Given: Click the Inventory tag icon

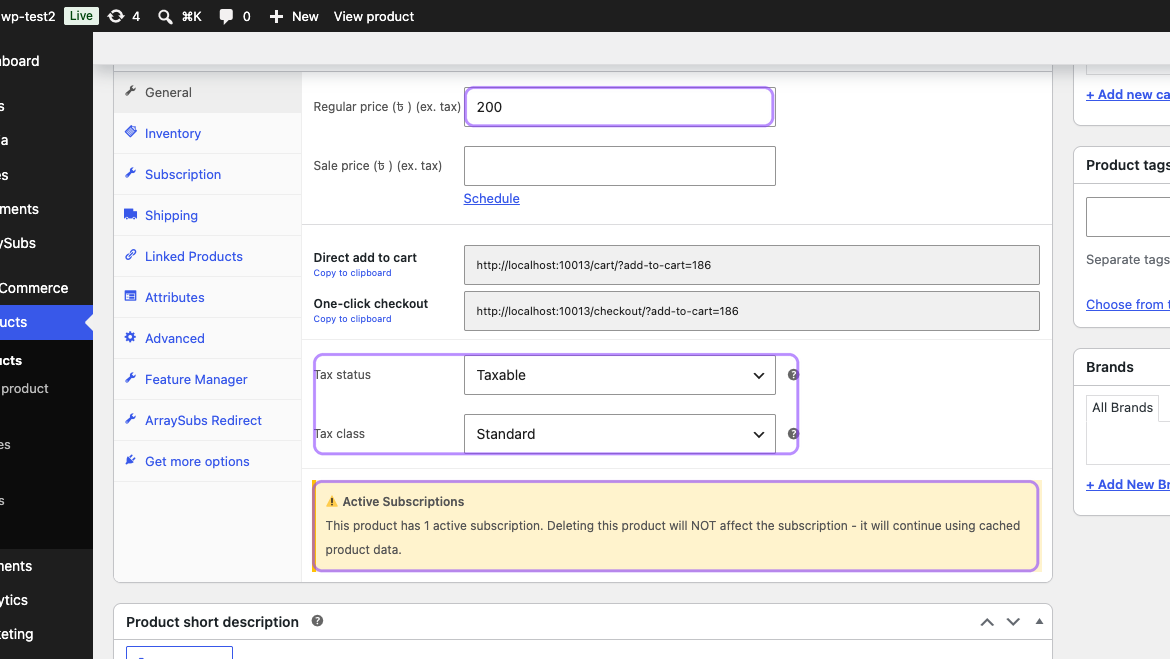Looking at the screenshot, I should 131,132.
